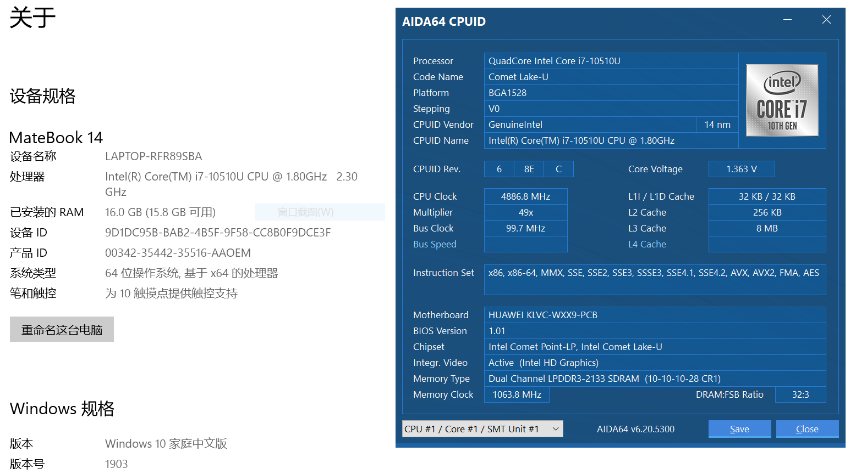Click the AIDA64 CPUID window title
The width and height of the screenshot is (867, 474).
pos(443,22)
